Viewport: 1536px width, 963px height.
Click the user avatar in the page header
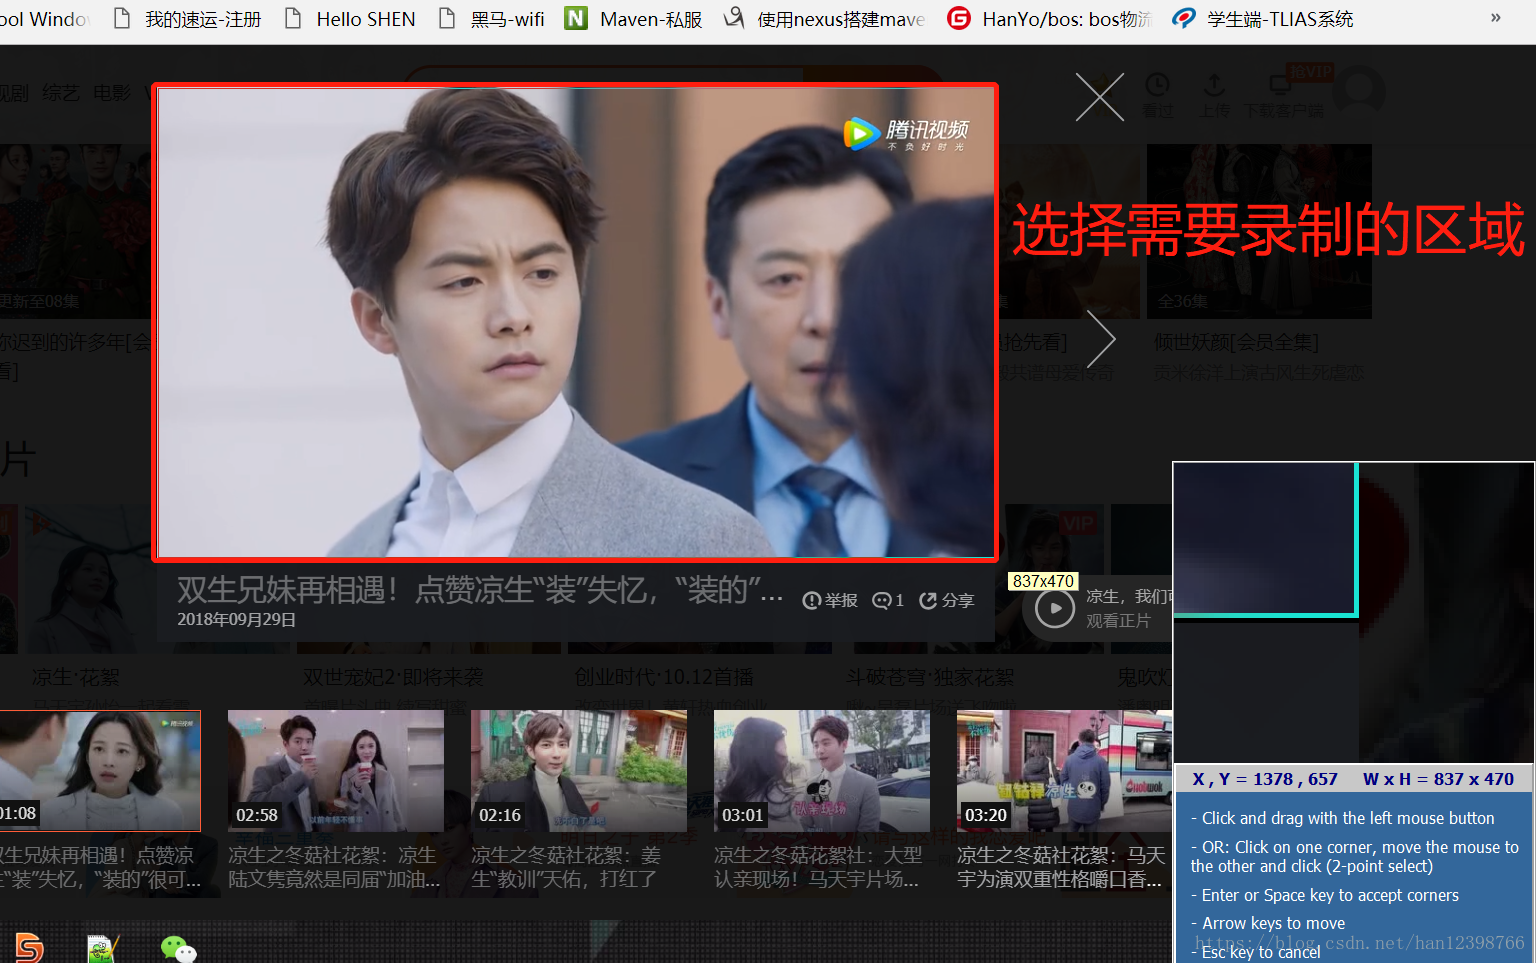pos(1358,91)
